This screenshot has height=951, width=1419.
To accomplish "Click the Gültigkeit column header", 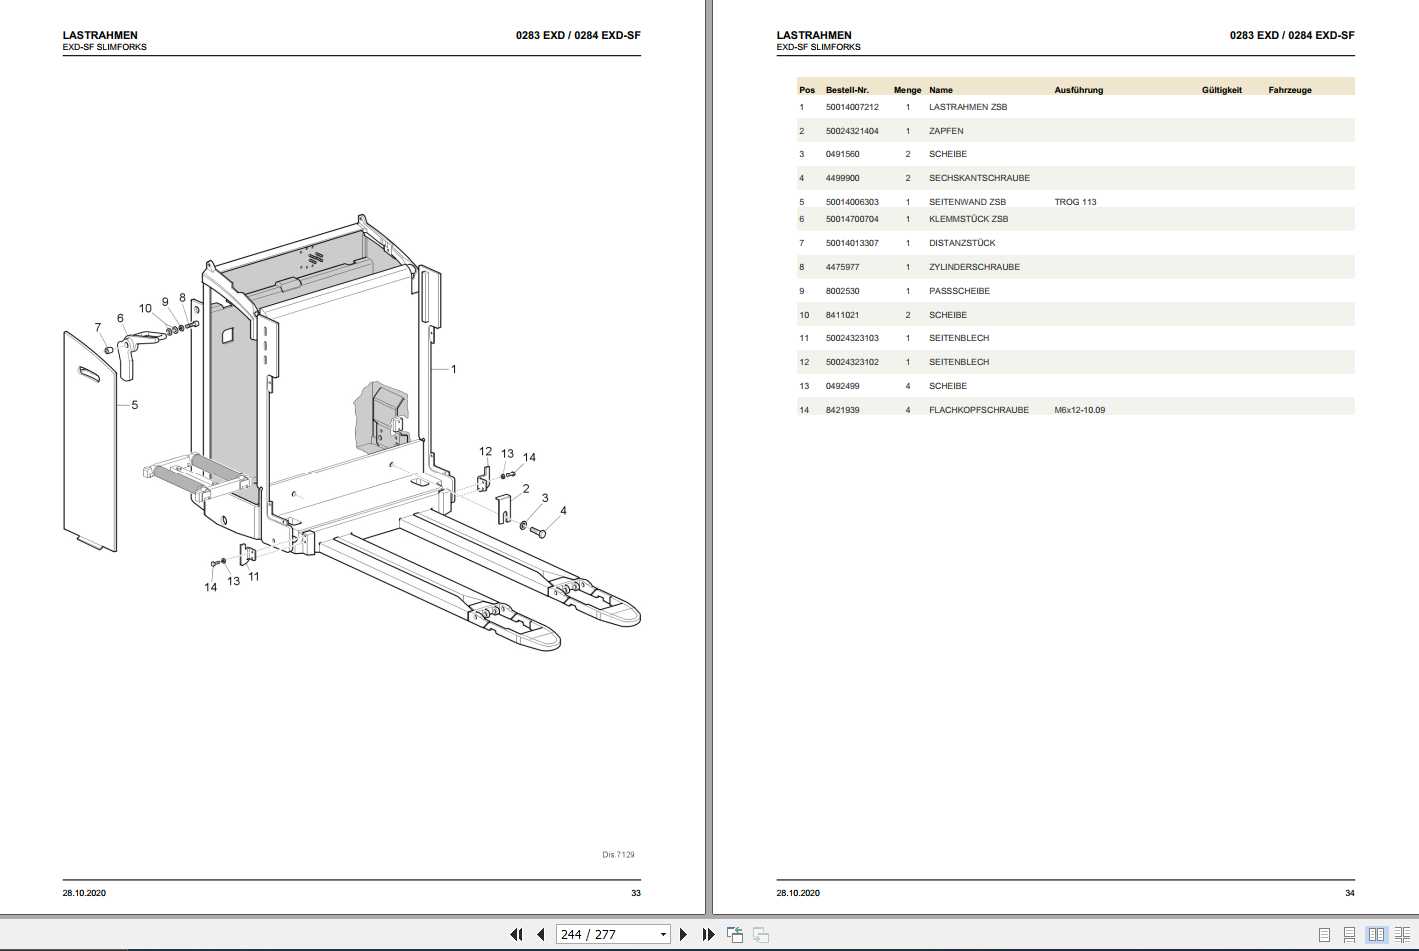I will [1222, 90].
